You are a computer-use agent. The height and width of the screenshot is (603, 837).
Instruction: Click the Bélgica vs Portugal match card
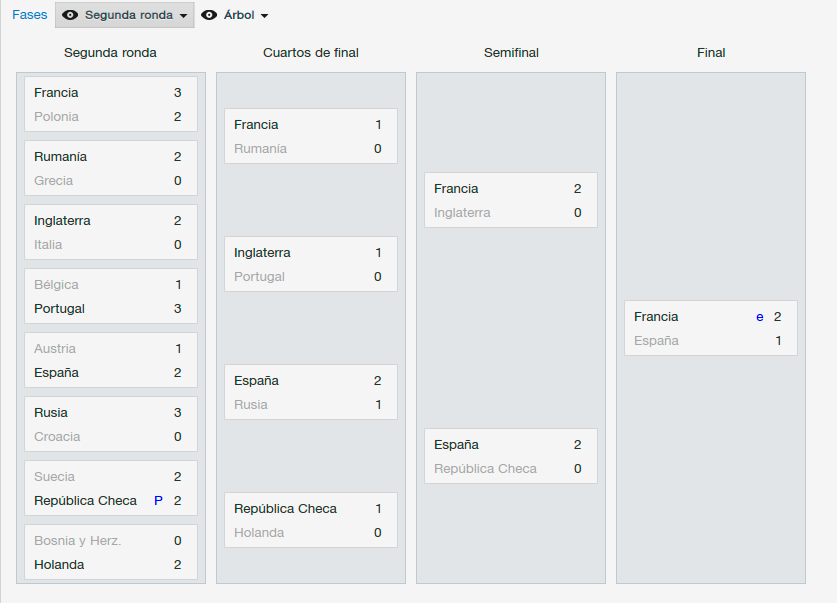click(111, 296)
